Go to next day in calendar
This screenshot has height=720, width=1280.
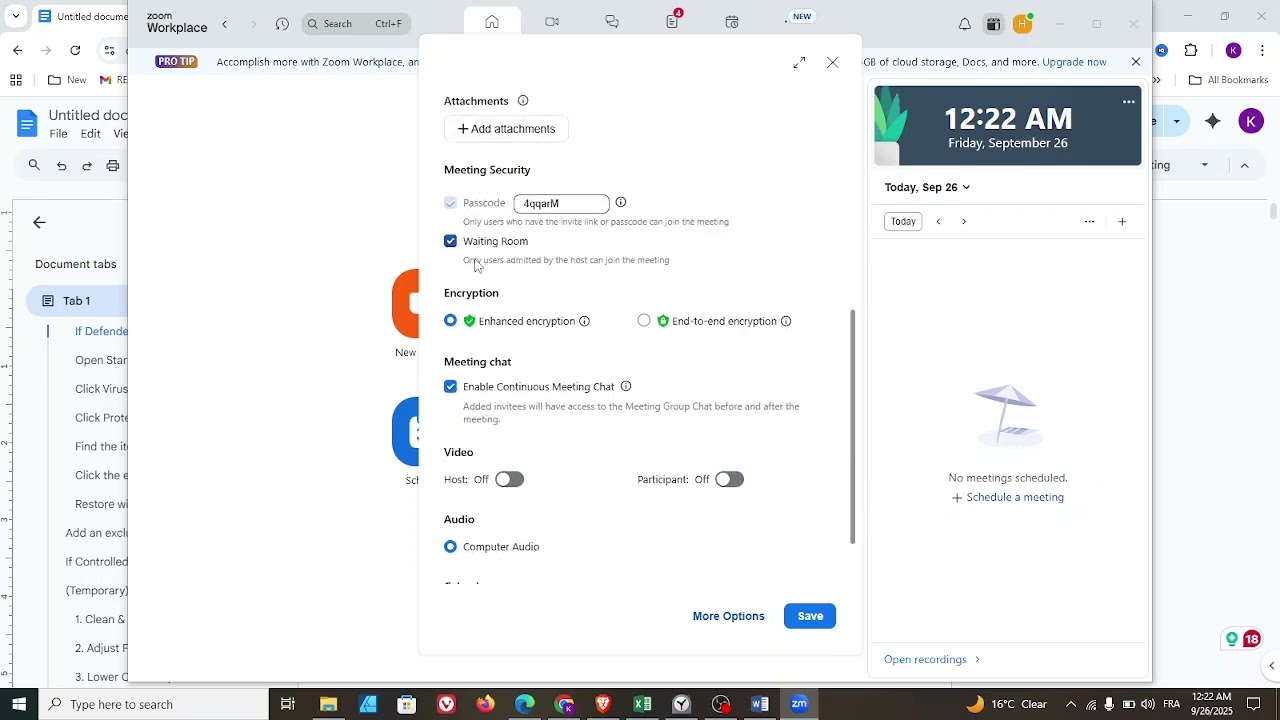[964, 222]
